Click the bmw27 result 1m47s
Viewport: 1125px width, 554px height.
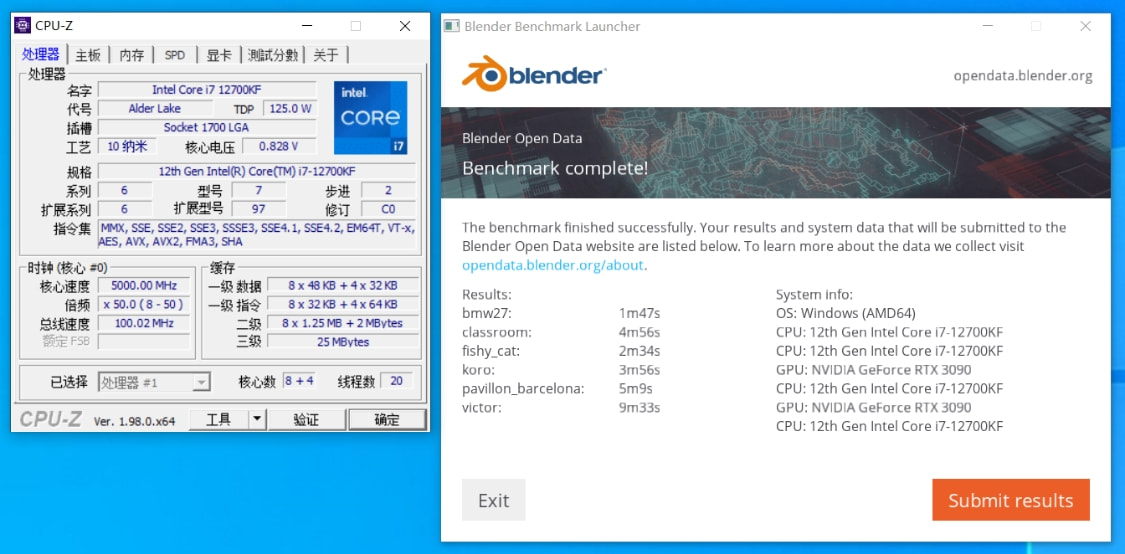[x=639, y=313]
